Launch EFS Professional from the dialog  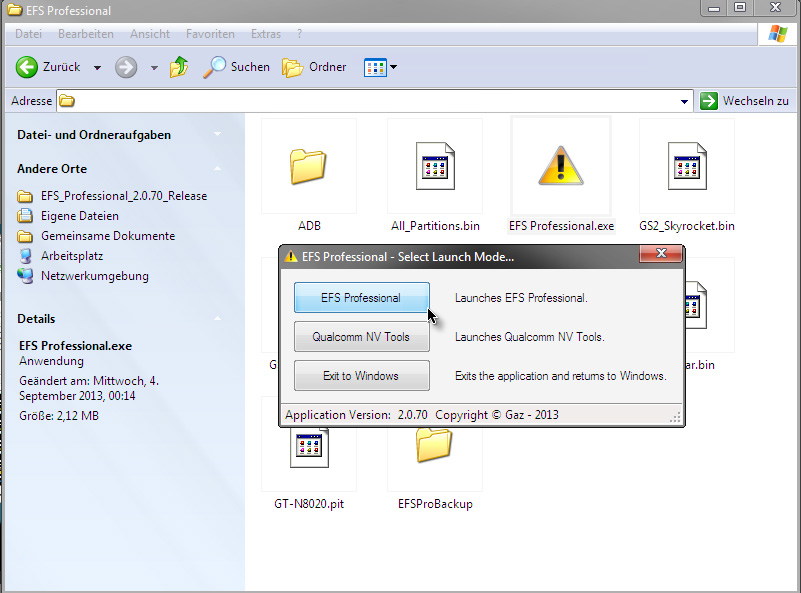point(361,298)
